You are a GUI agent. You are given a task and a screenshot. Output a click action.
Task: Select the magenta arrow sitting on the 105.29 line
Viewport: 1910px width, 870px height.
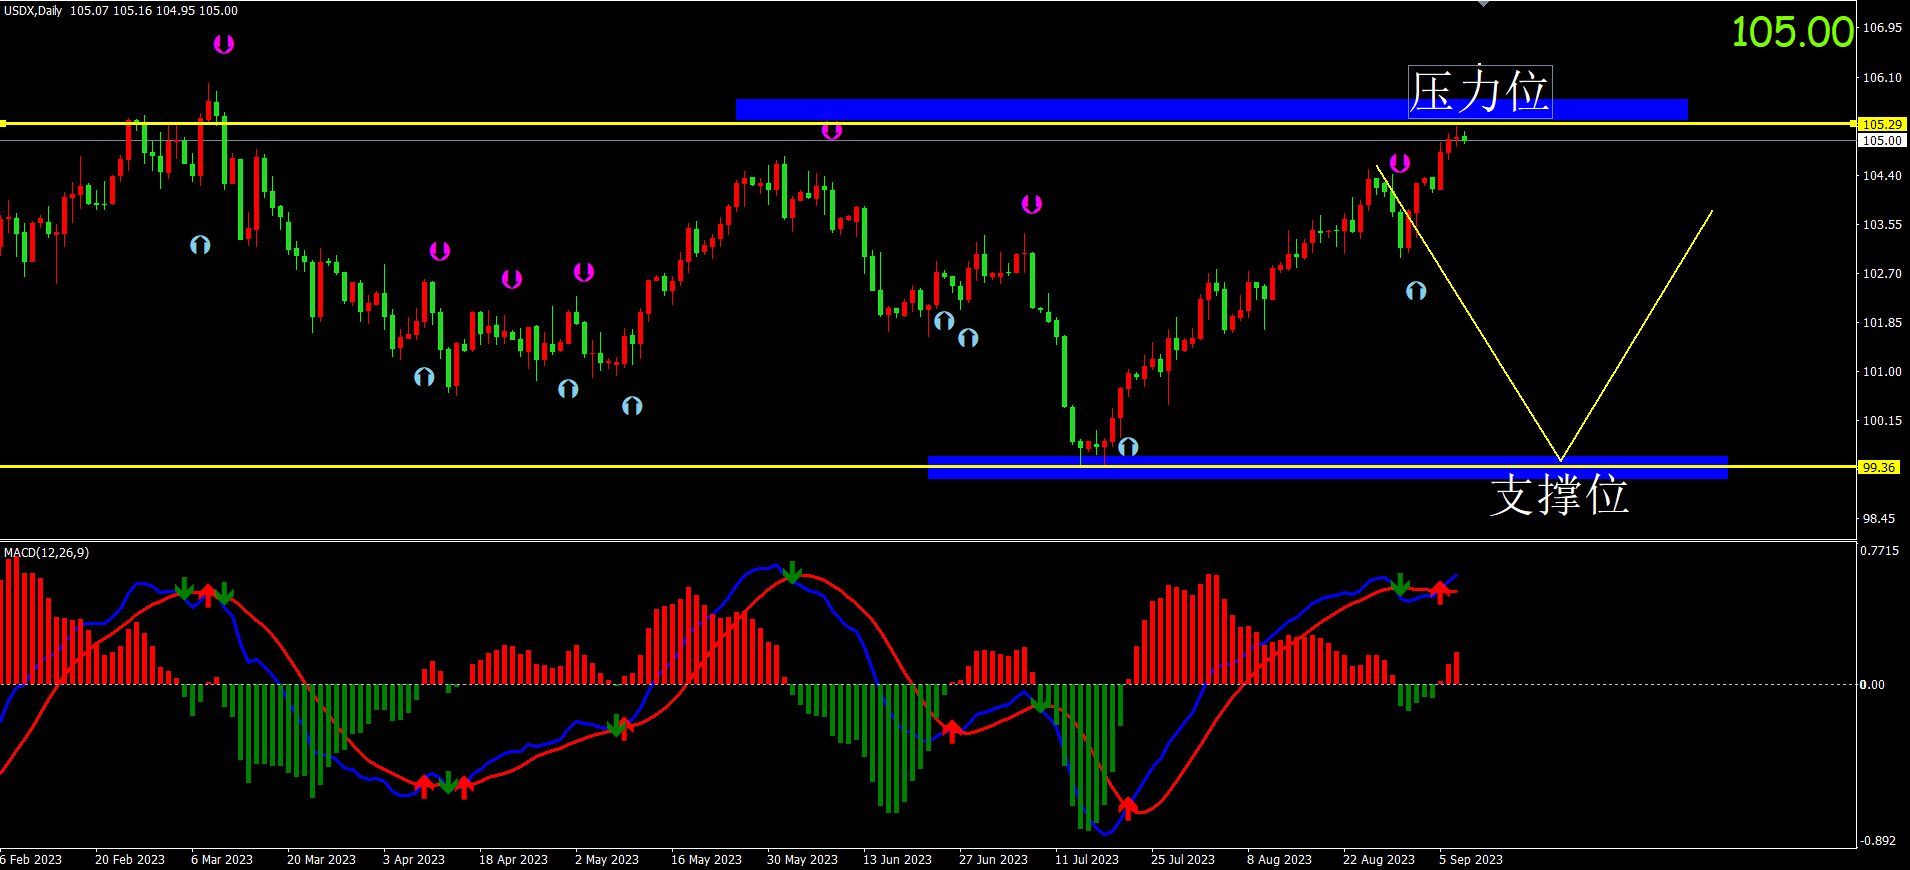(x=832, y=130)
